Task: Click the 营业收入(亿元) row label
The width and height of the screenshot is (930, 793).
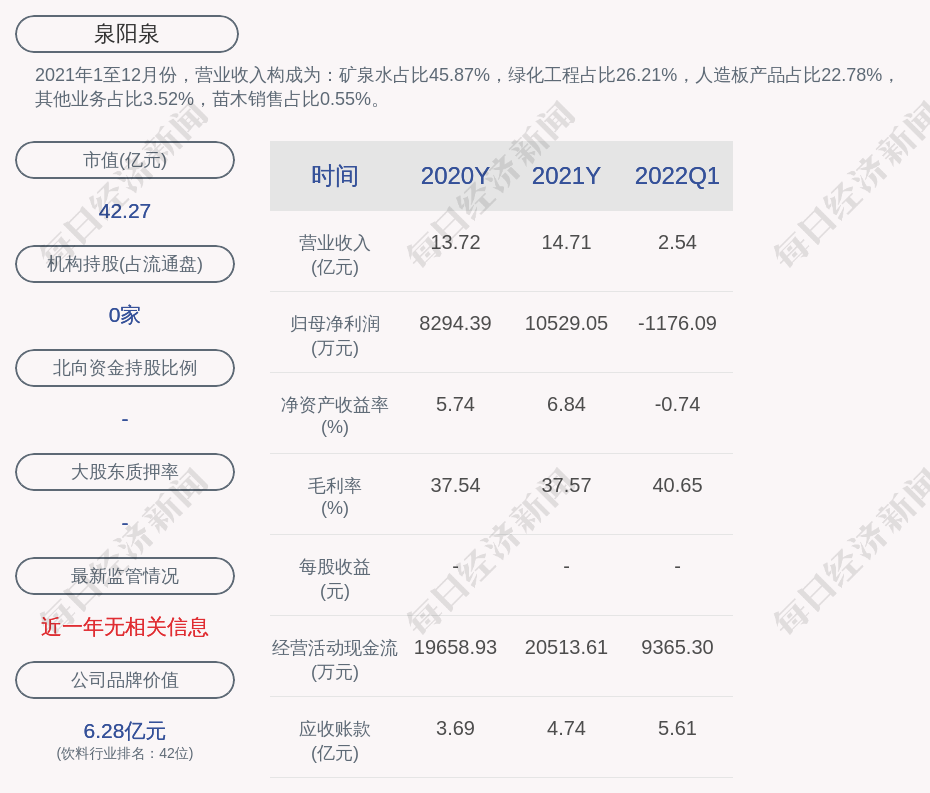Action: point(335,255)
